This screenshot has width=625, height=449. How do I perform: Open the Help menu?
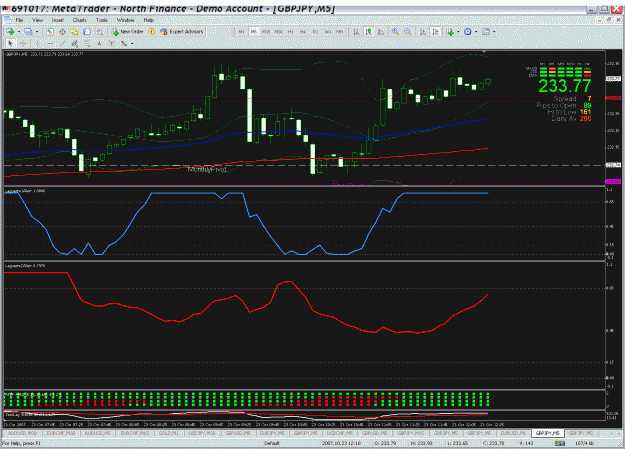[148, 20]
